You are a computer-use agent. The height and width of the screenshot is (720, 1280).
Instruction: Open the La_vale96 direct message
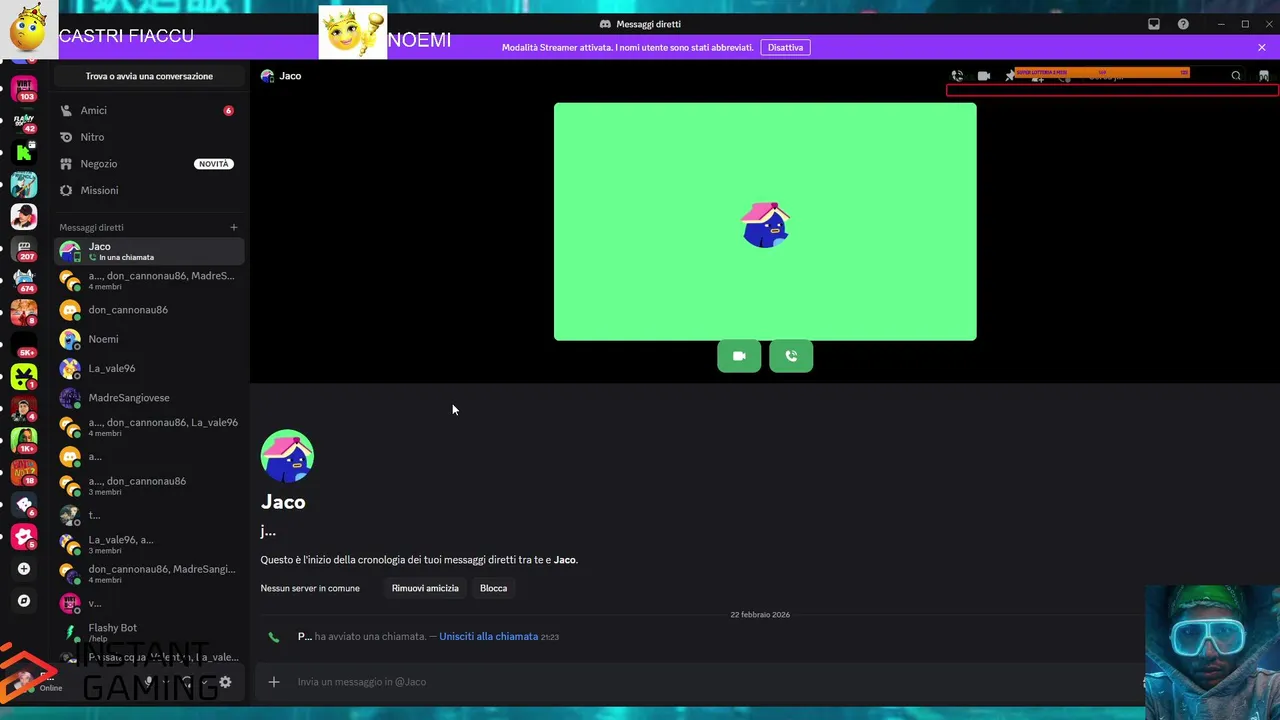point(148,368)
